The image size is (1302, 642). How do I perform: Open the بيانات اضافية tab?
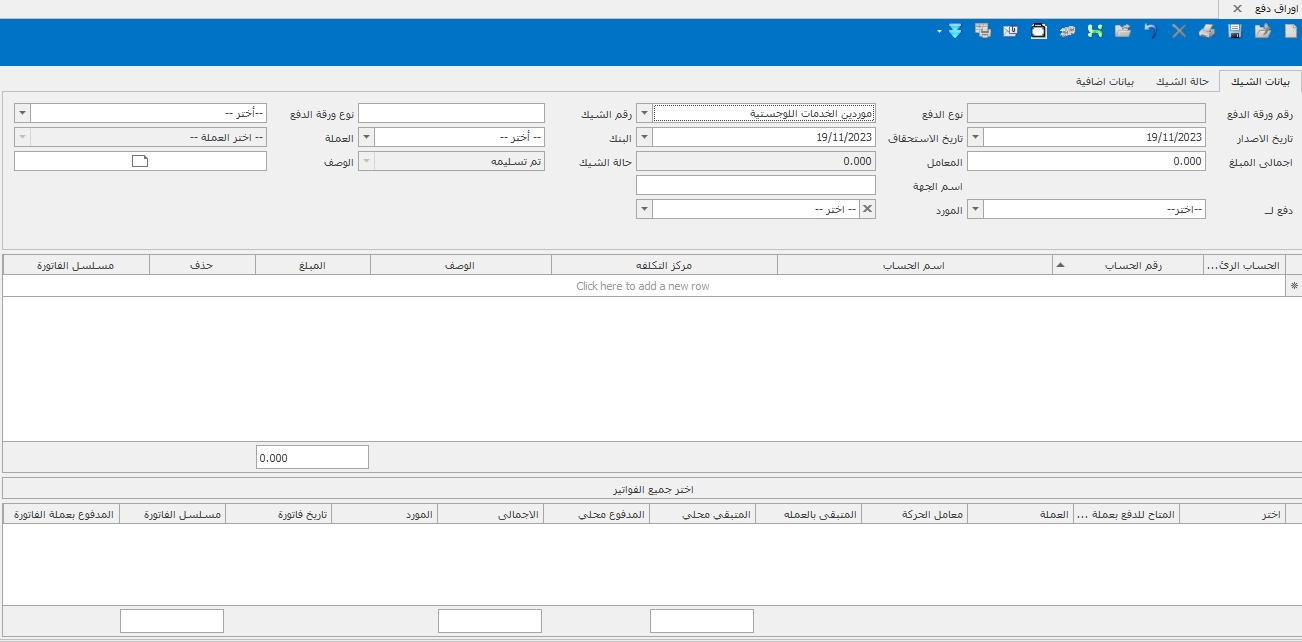coord(1105,81)
